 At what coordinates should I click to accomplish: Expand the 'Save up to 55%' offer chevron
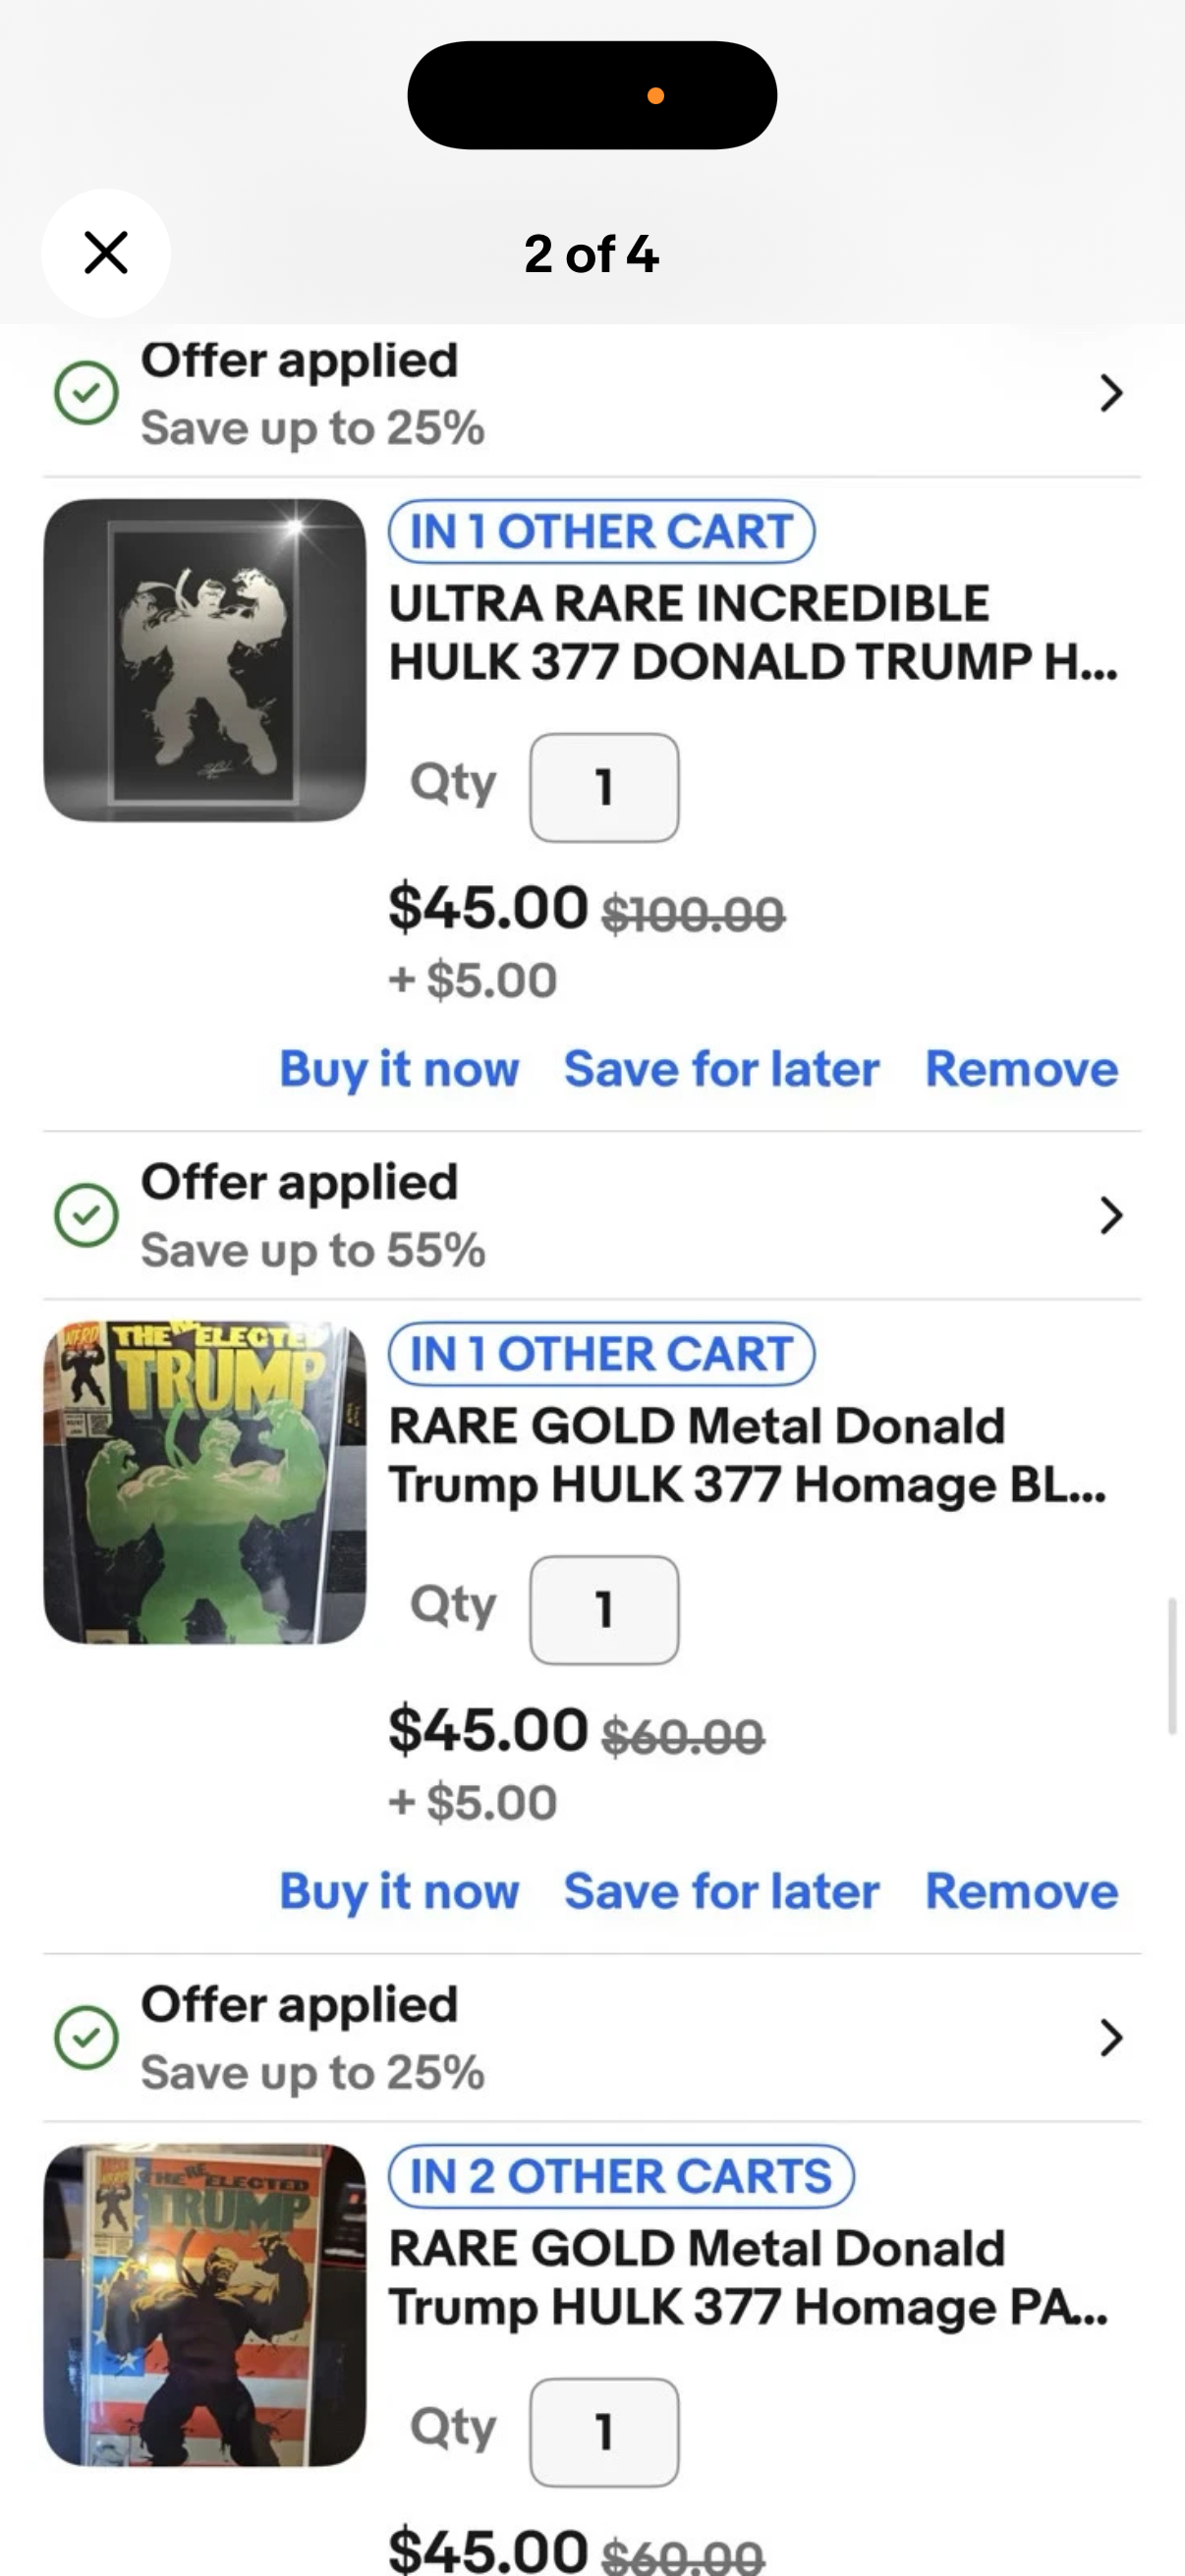coord(1110,1215)
